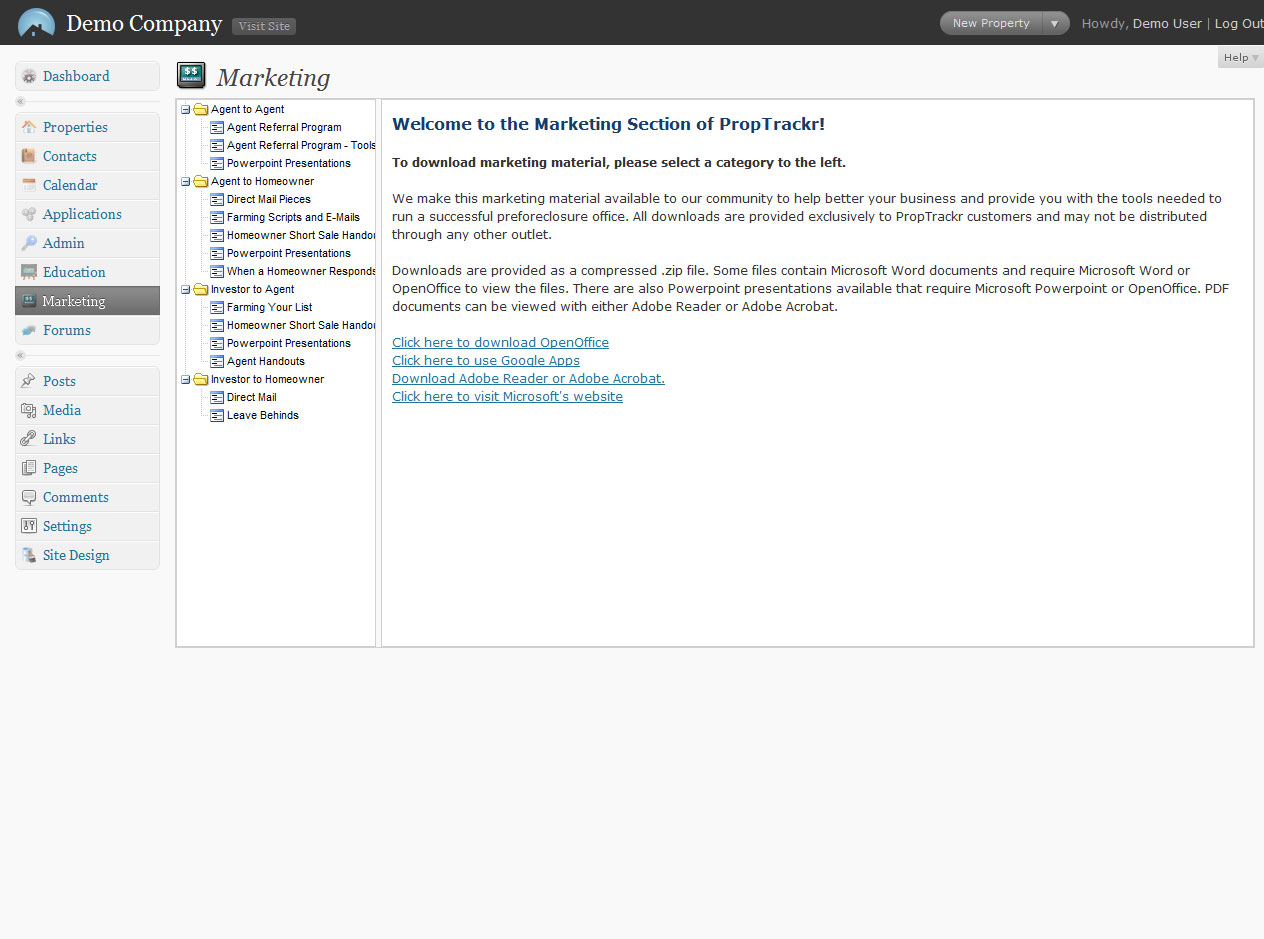Click the Calendar icon in sidebar
This screenshot has height=939, width=1264.
[x=29, y=186]
